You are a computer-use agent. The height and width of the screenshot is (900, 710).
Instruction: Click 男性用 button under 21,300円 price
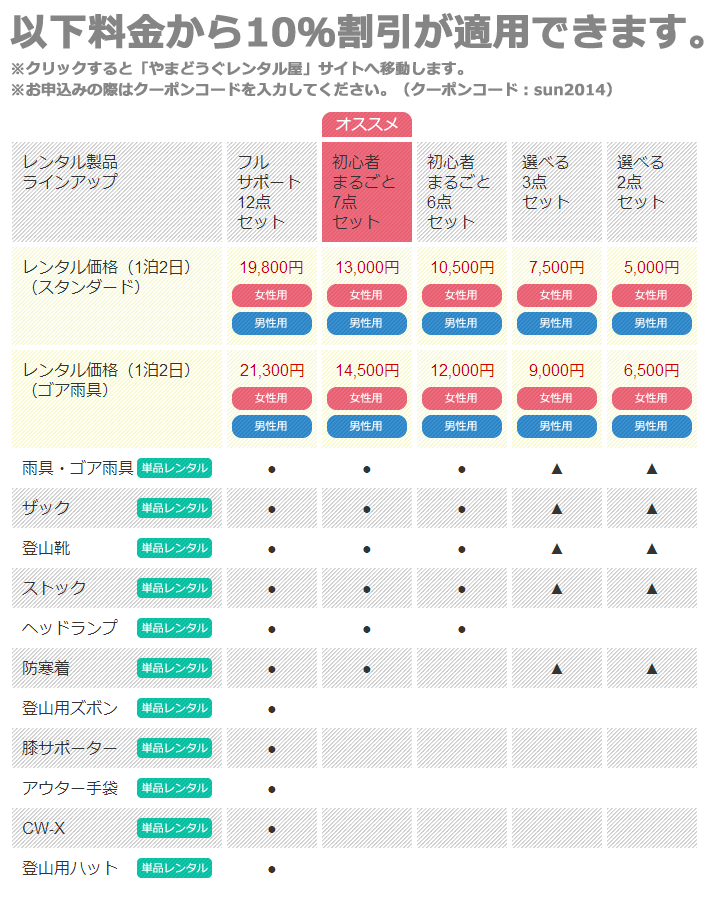(271, 426)
